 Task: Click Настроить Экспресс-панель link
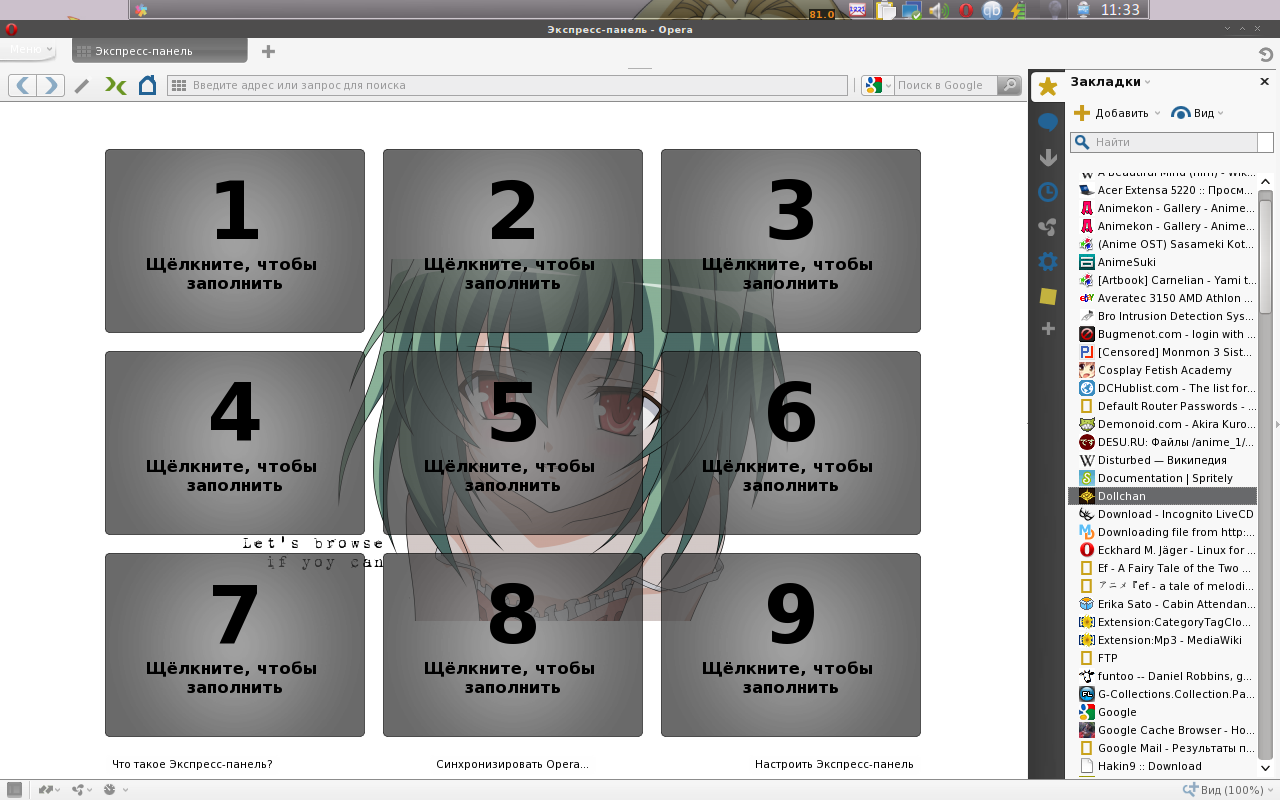click(x=834, y=764)
